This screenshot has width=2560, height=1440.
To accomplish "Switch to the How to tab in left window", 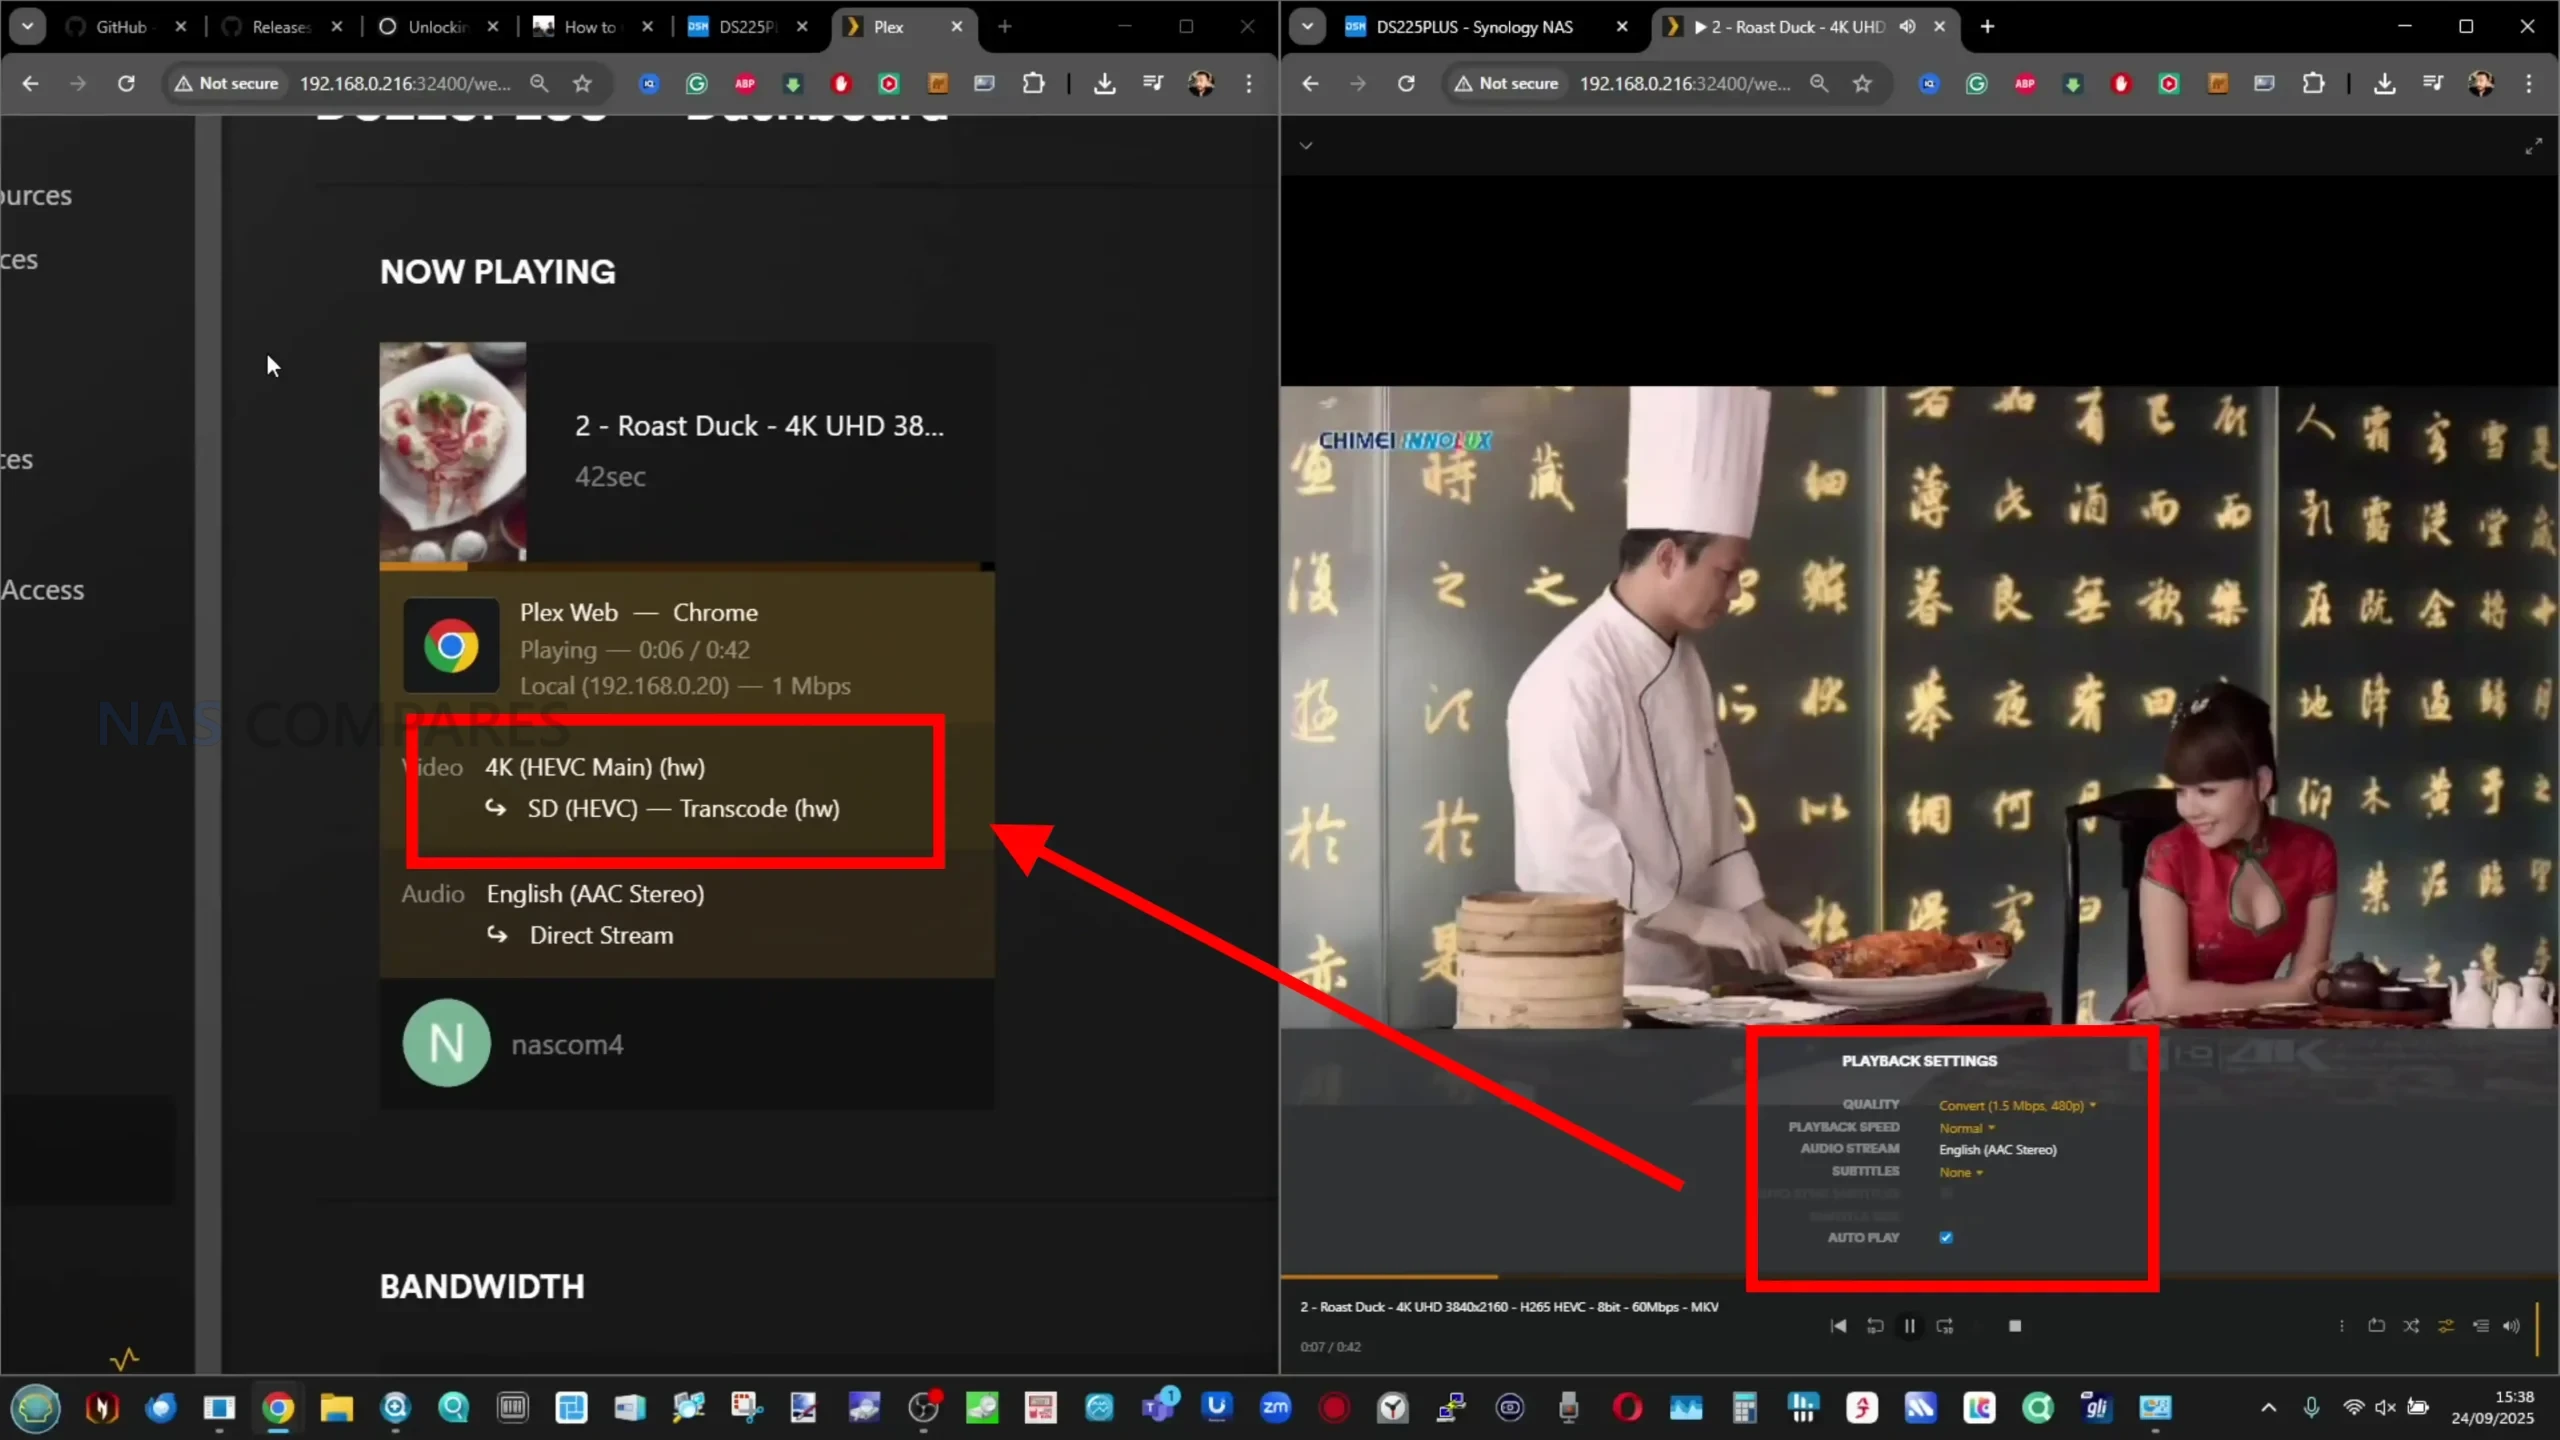I will tap(592, 27).
